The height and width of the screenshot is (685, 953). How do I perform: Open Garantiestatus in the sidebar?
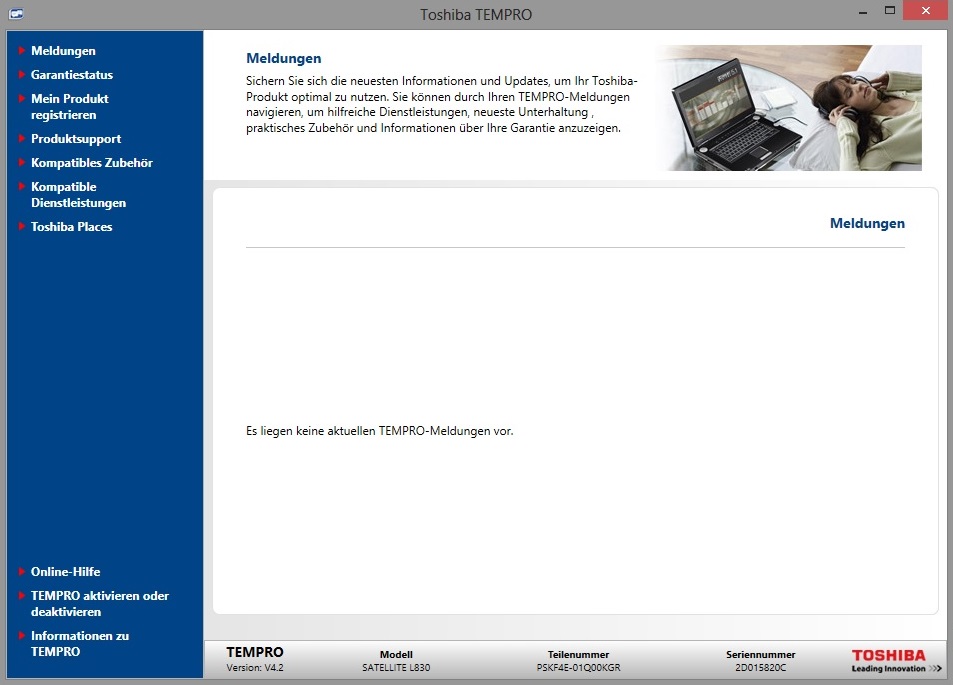pyautogui.click(x=72, y=75)
